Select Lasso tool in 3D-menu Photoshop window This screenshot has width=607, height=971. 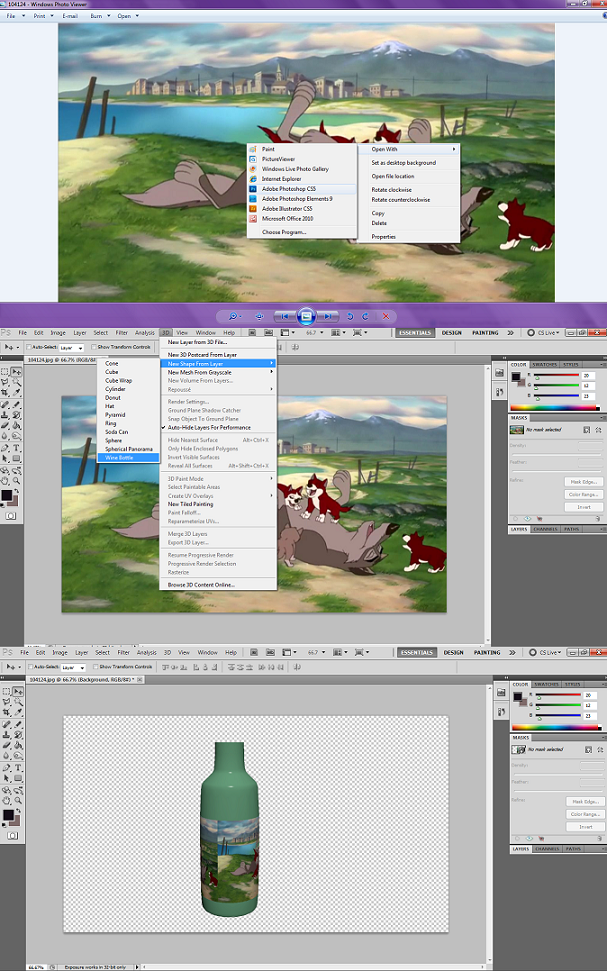5,381
